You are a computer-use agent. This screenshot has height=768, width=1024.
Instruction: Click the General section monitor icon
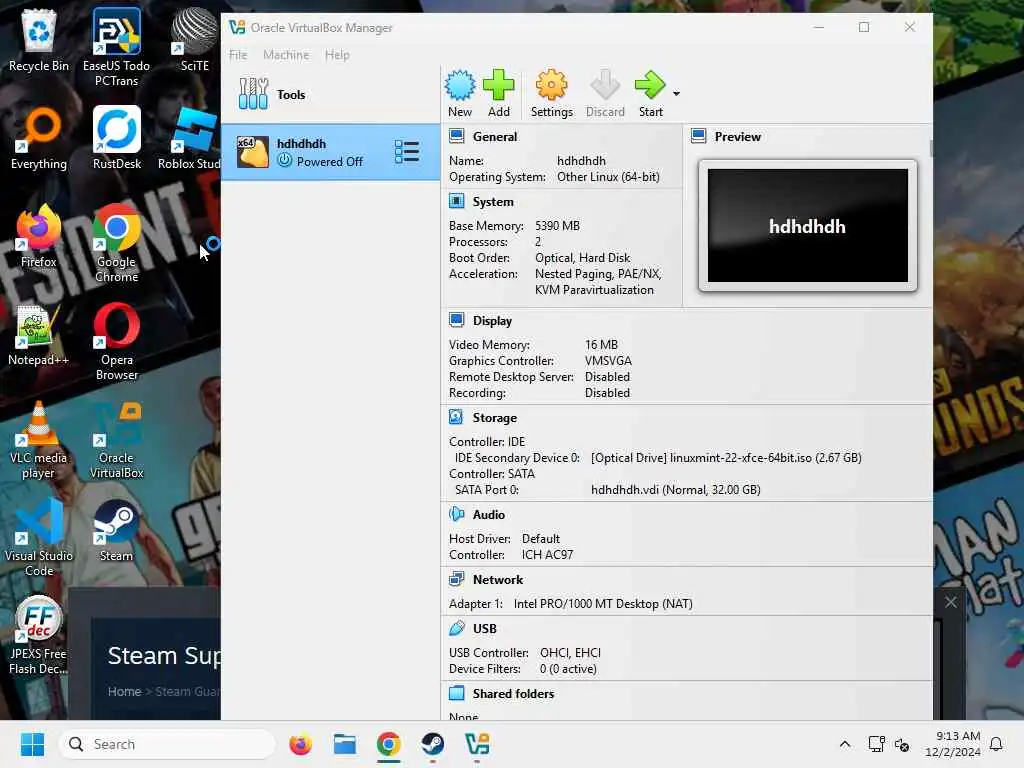456,136
